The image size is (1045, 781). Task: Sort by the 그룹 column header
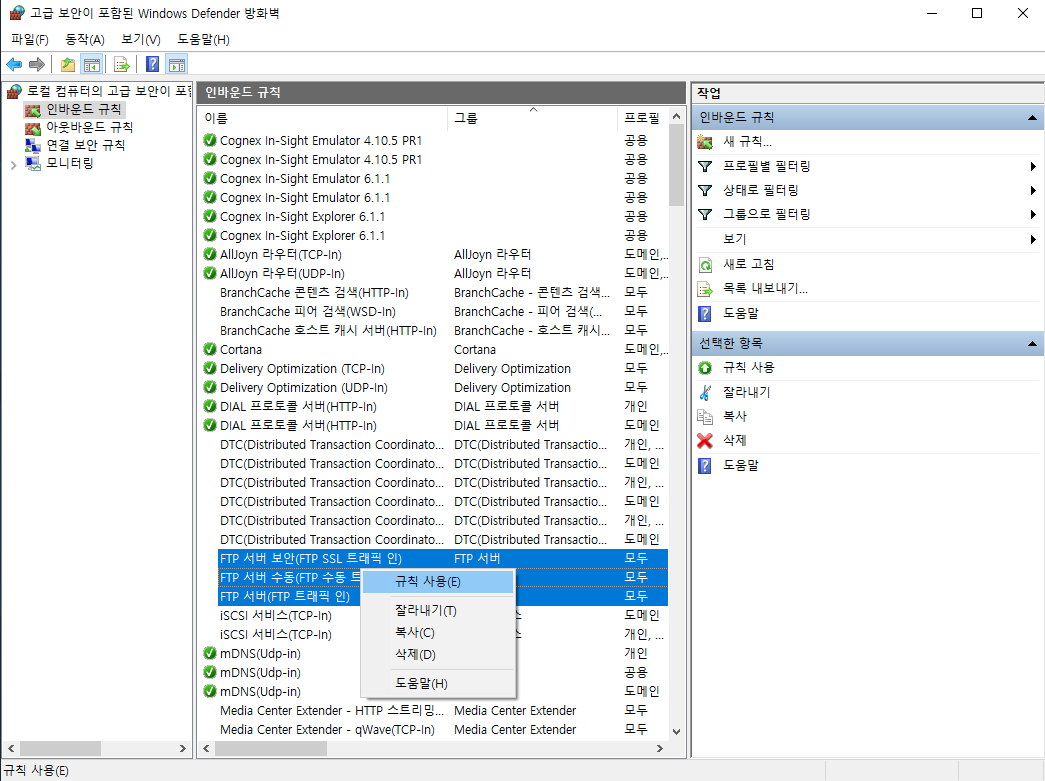coord(532,118)
